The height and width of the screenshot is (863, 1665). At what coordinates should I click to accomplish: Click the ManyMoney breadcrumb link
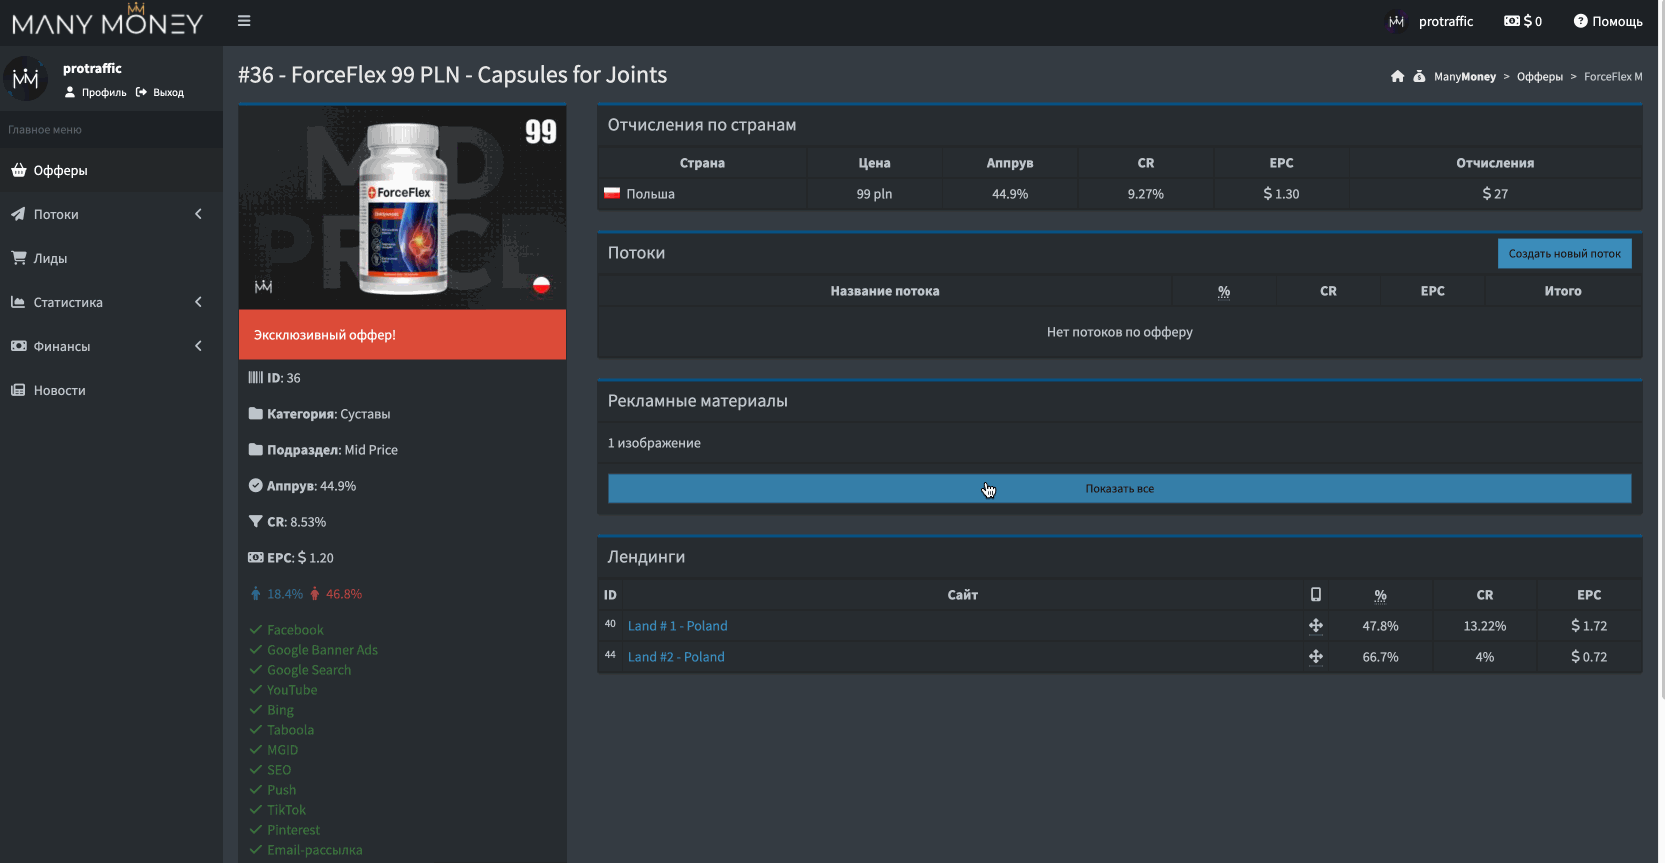click(x=1465, y=77)
